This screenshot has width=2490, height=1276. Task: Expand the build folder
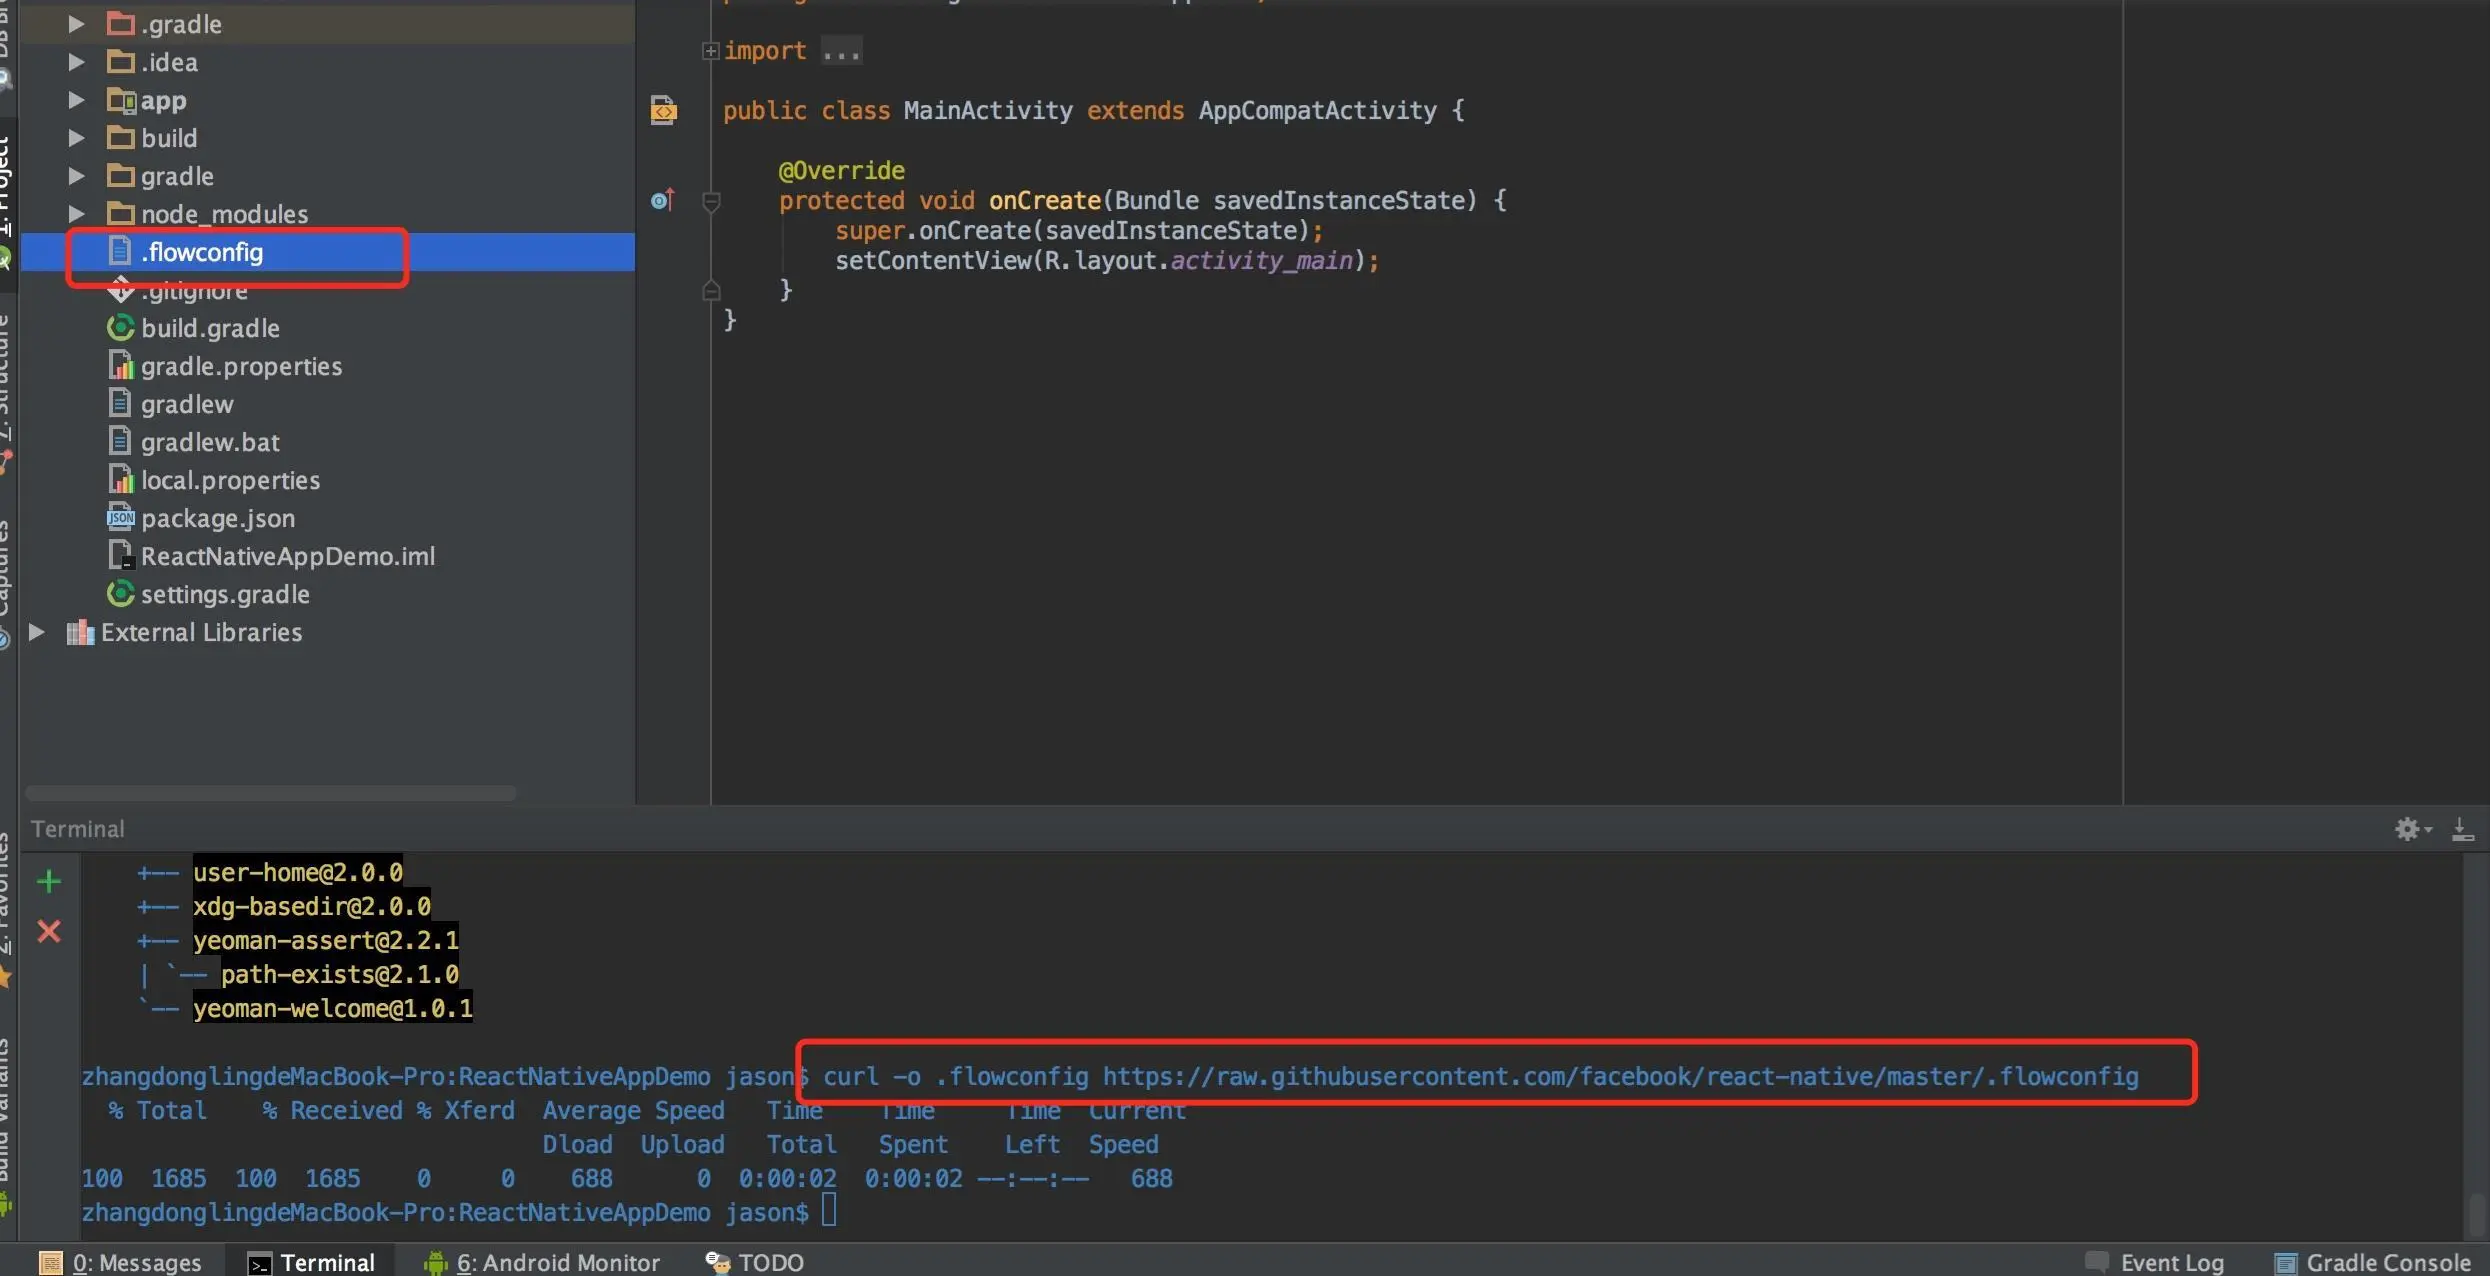coord(76,138)
